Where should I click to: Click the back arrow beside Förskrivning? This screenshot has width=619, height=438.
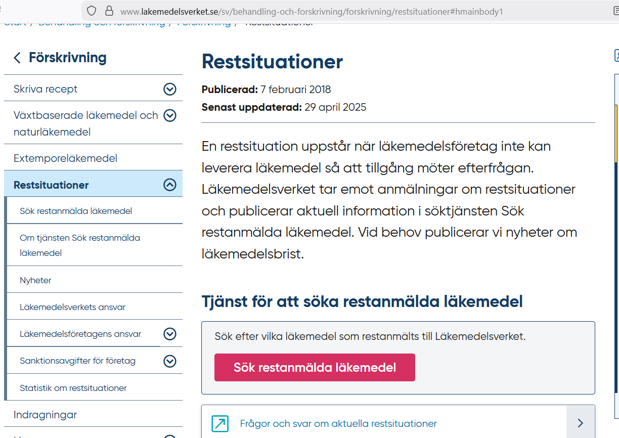tap(17, 58)
